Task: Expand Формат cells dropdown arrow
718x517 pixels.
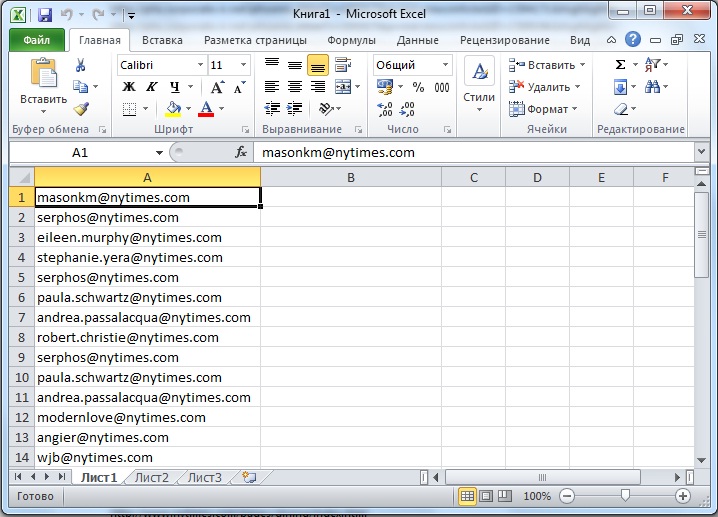Action: [574, 109]
